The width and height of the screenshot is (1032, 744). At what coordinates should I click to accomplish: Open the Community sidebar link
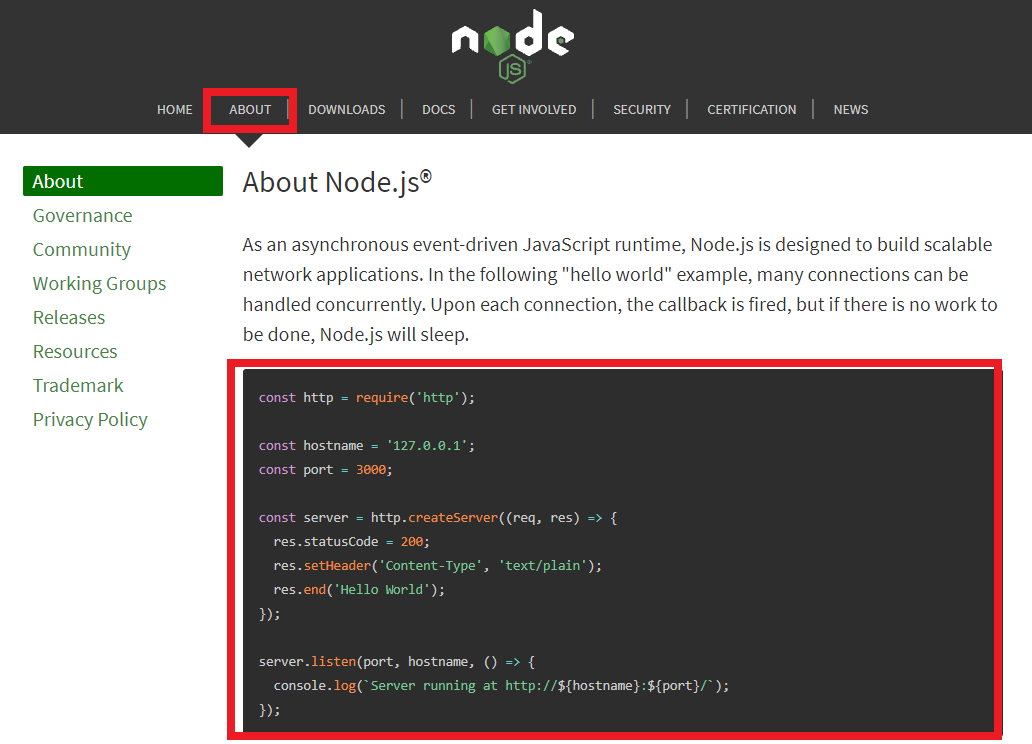tap(82, 250)
